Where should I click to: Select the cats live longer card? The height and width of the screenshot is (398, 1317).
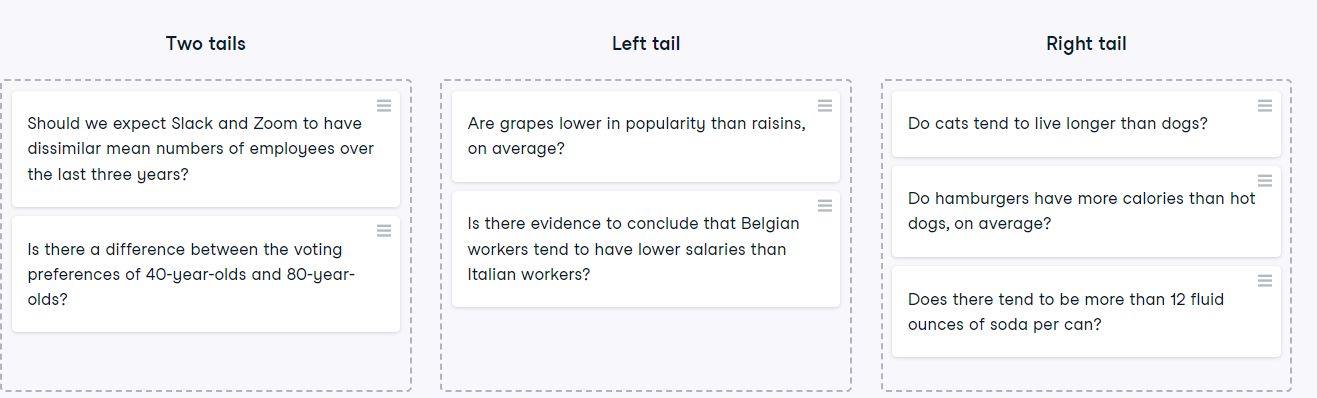click(x=1086, y=124)
